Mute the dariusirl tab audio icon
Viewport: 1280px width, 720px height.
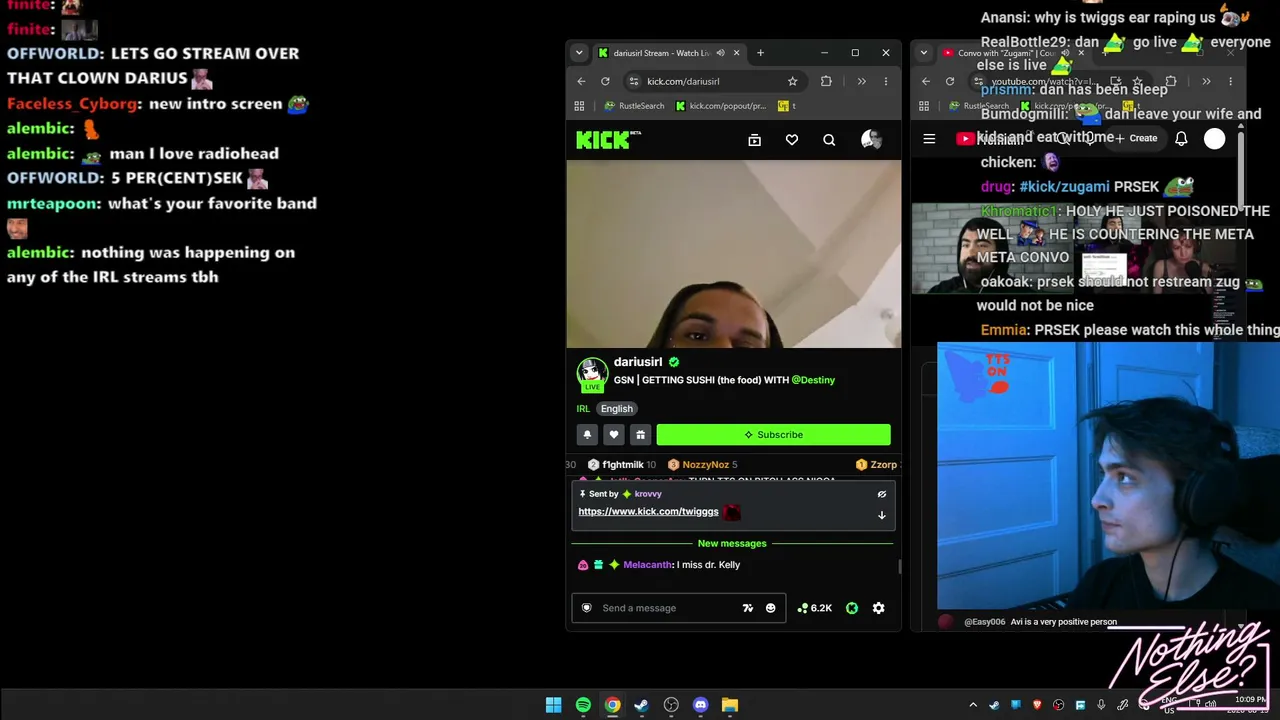click(720, 53)
